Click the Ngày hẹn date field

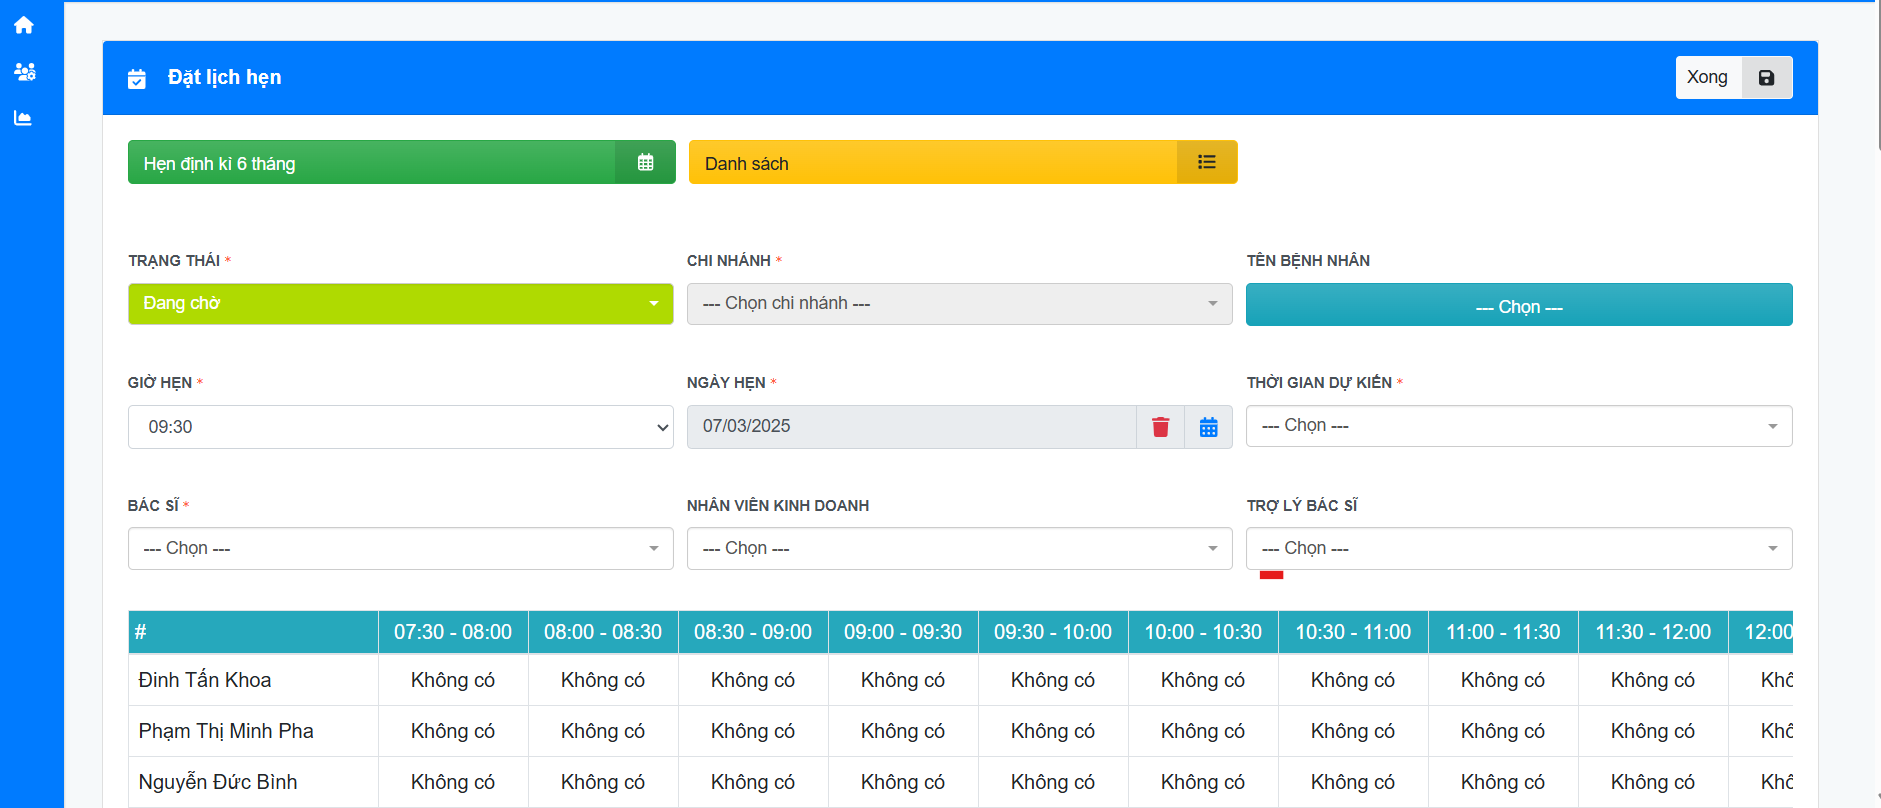[x=910, y=427]
